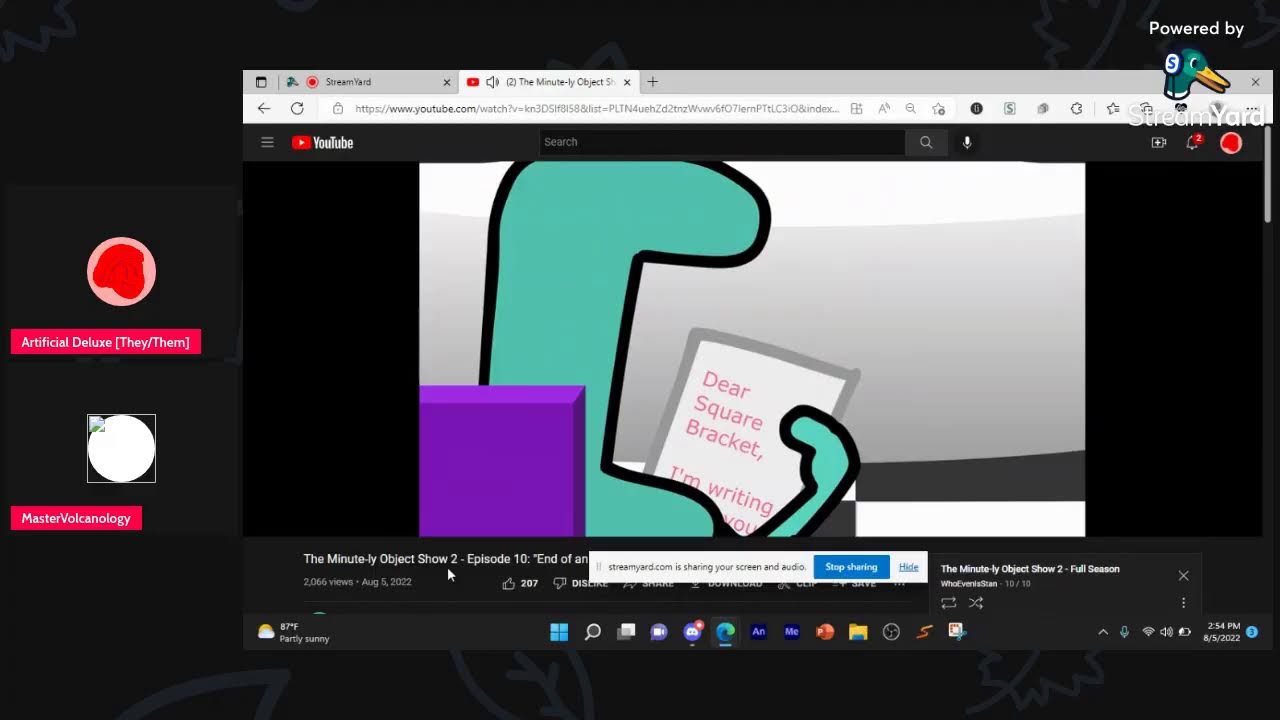The width and height of the screenshot is (1280, 720).
Task: Open the Windows Start menu
Action: [559, 632]
